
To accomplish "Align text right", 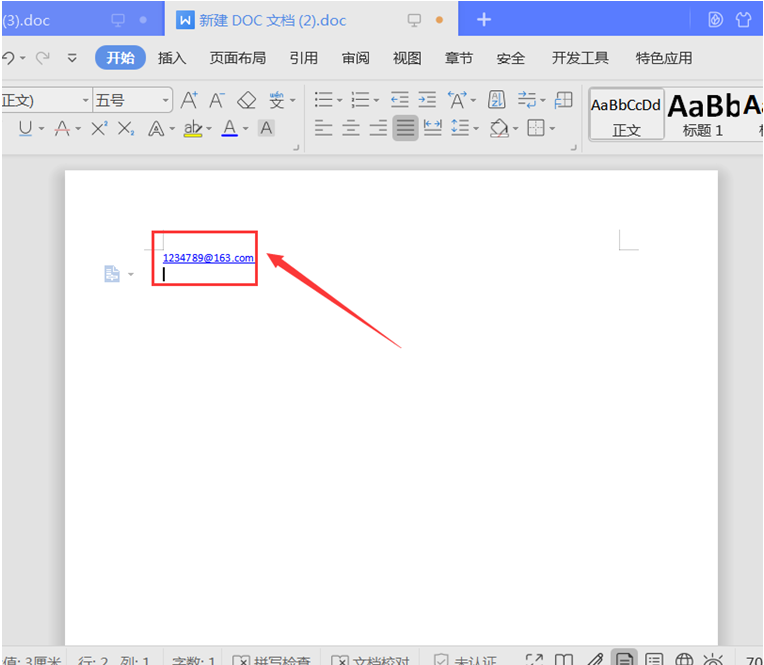I will 378,128.
